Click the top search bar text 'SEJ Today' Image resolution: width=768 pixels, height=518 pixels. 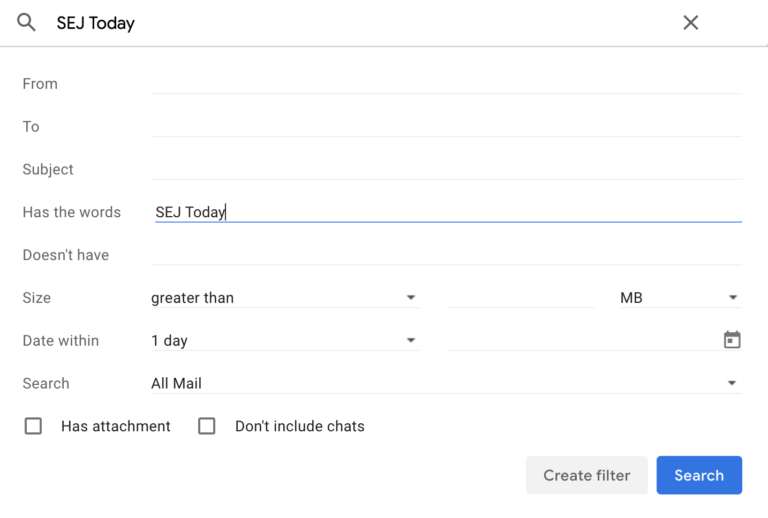pos(96,23)
